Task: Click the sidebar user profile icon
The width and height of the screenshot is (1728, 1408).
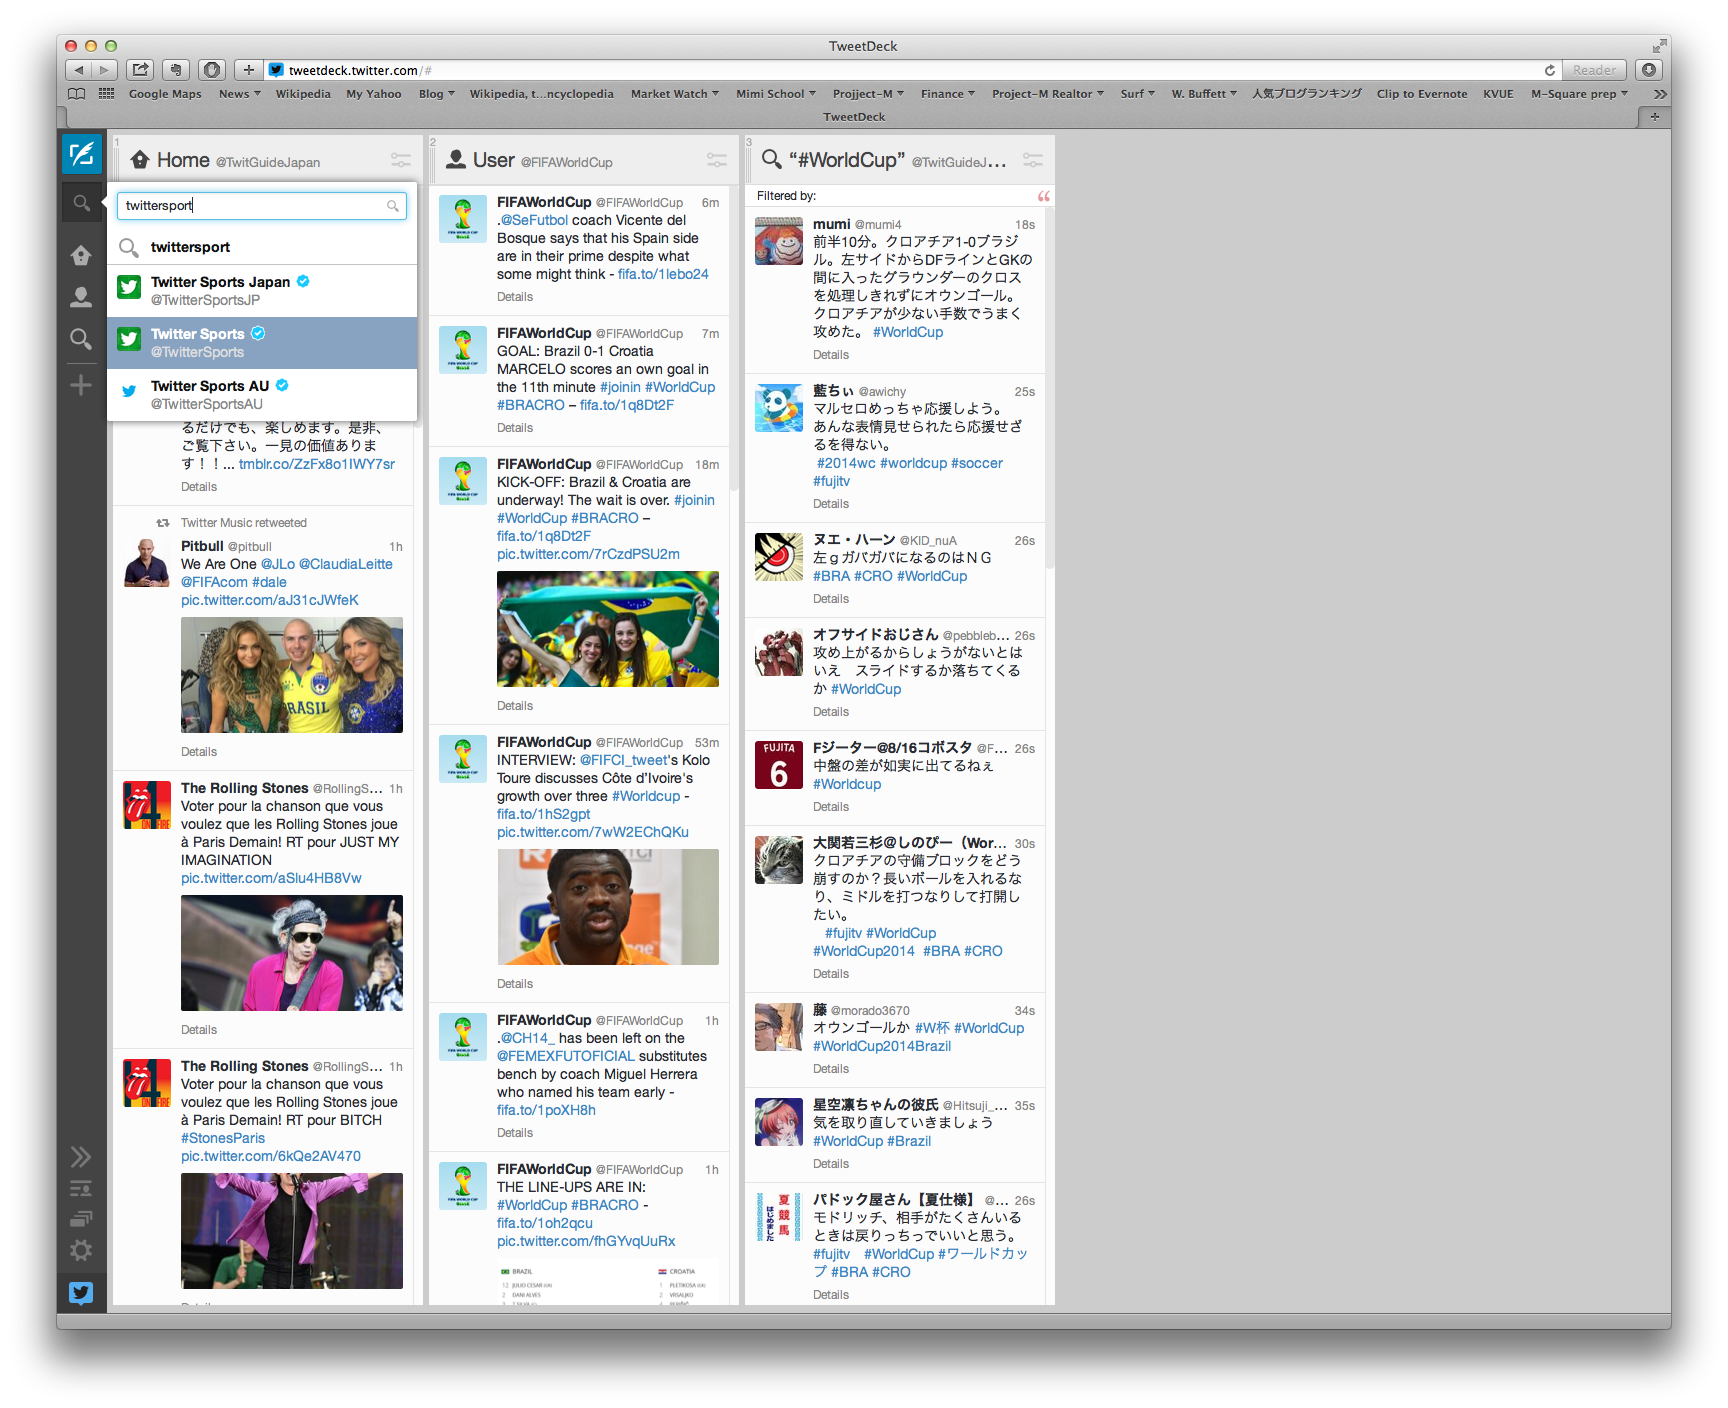Action: 81,297
